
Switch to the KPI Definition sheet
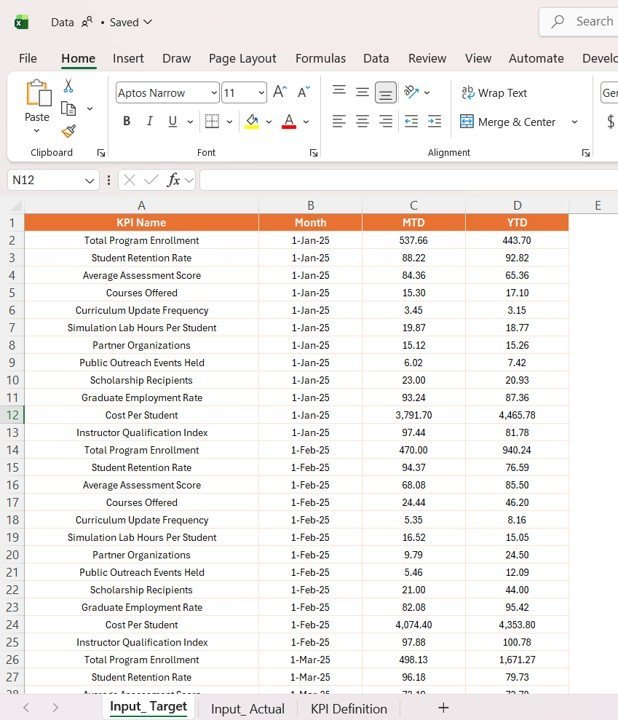(348, 708)
